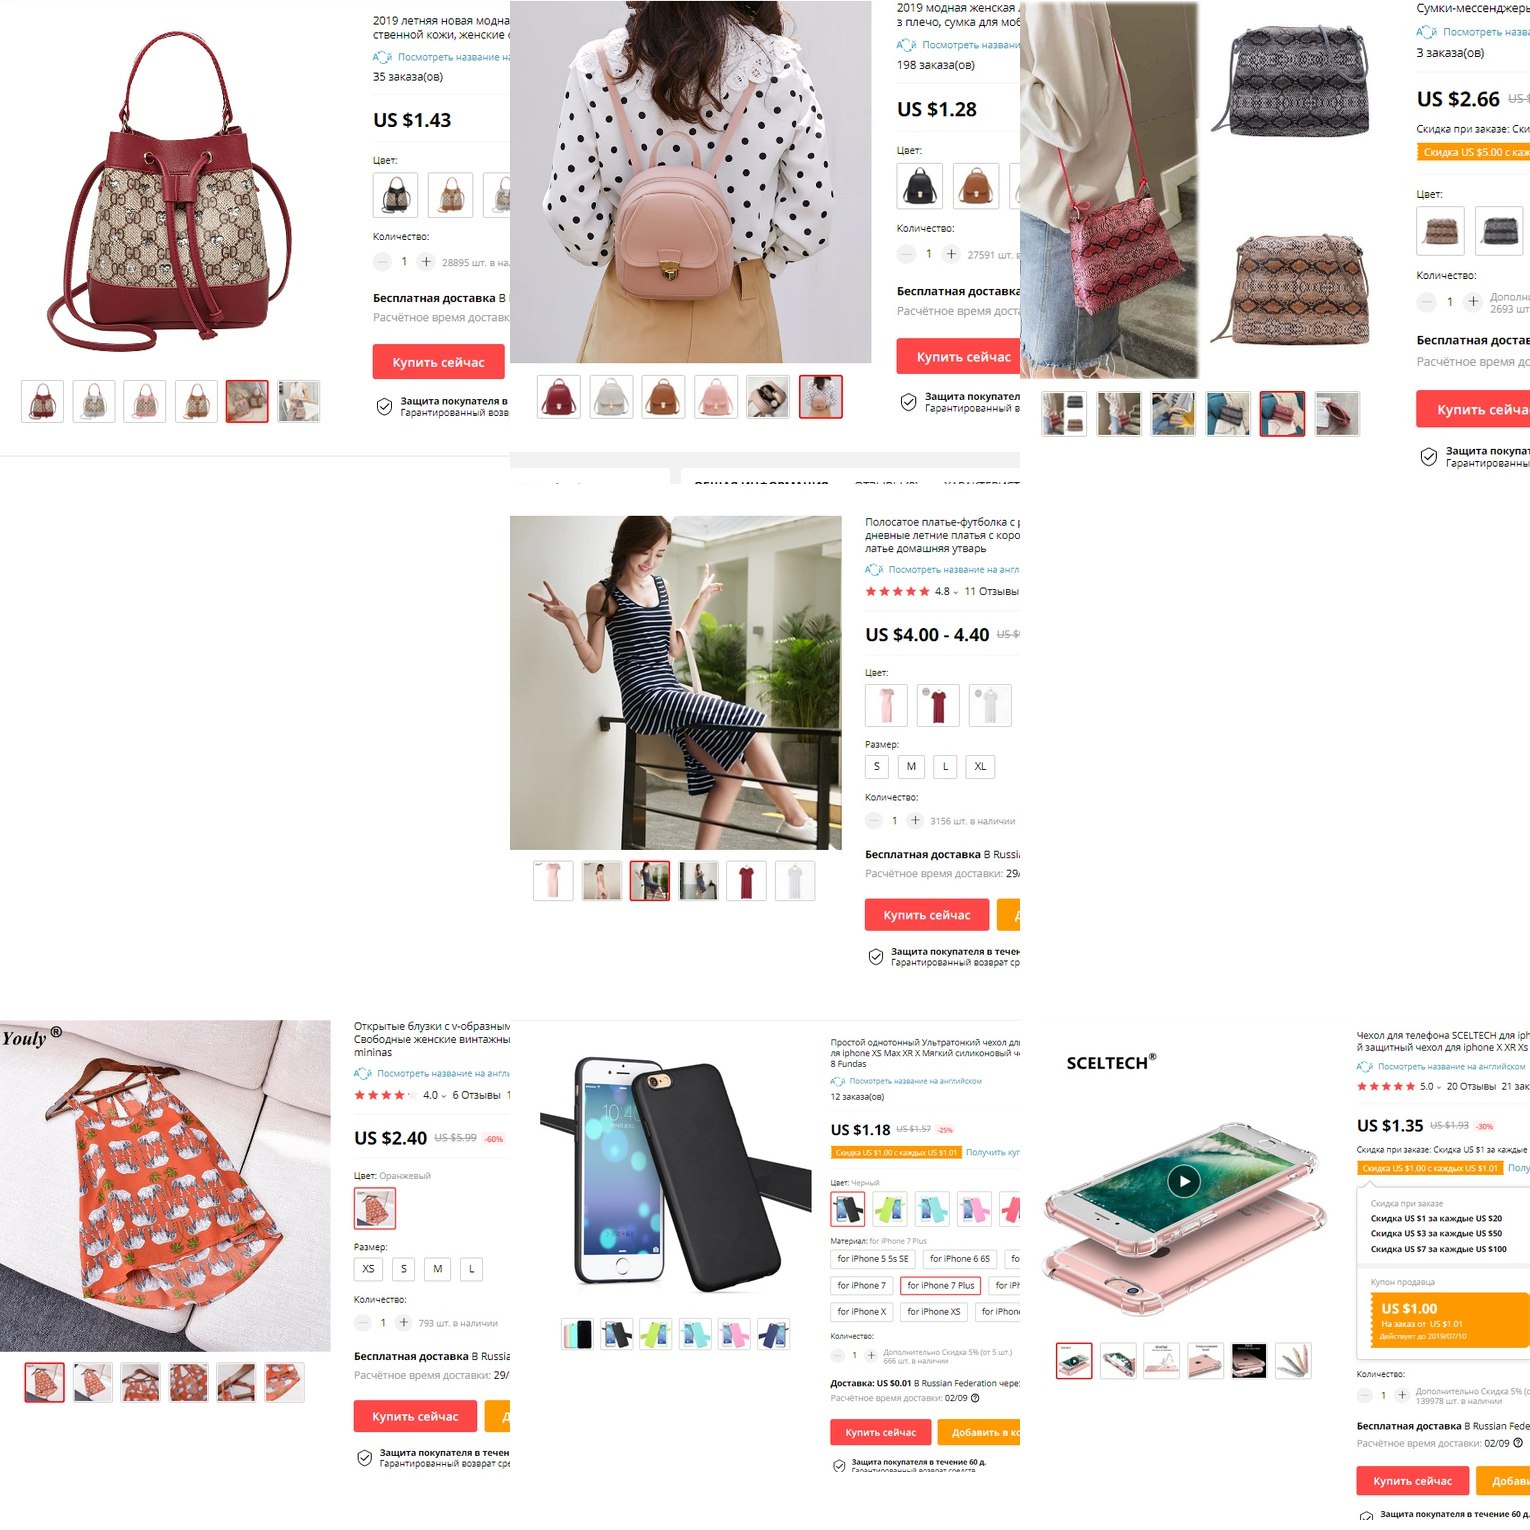Image resolution: width=1530 pixels, height=1530 pixels.
Task: Increase quantity in the striped dress listing
Action: click(x=915, y=820)
